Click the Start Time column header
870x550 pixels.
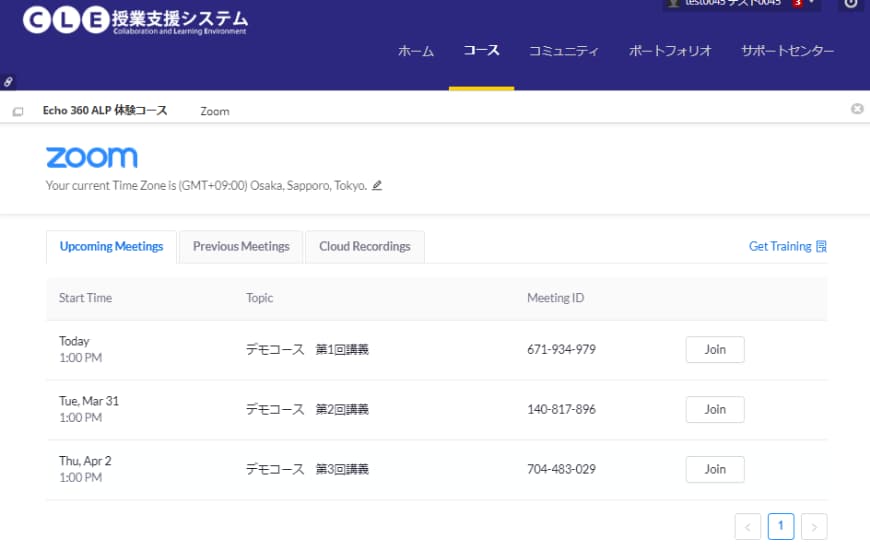[x=85, y=298]
